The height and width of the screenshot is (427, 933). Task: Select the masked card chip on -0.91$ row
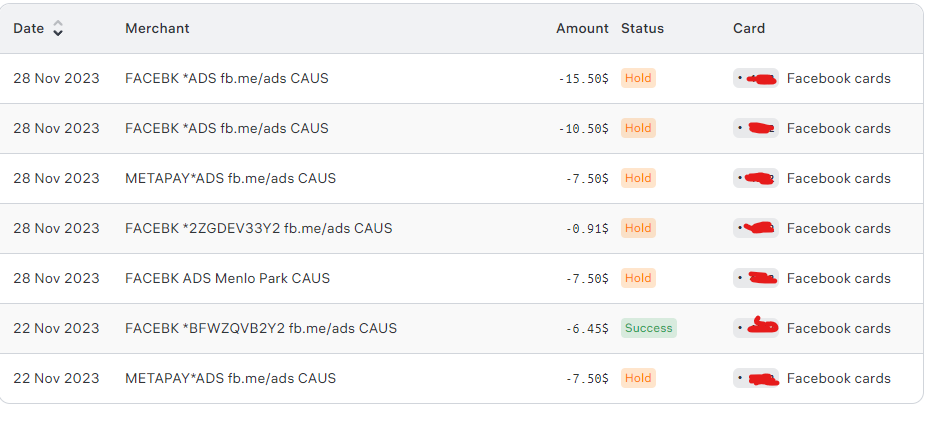coord(756,228)
